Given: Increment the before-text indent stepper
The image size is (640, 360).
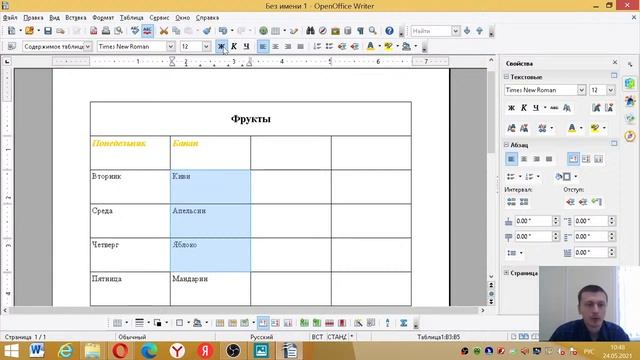Looking at the screenshot, I should point(611,218).
